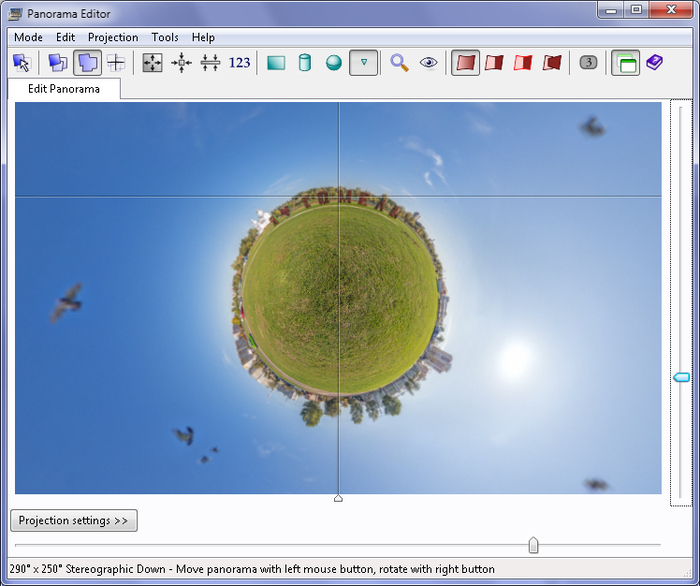Viewport: 700px width, 586px height.
Task: Open the Projection menu
Action: point(113,37)
